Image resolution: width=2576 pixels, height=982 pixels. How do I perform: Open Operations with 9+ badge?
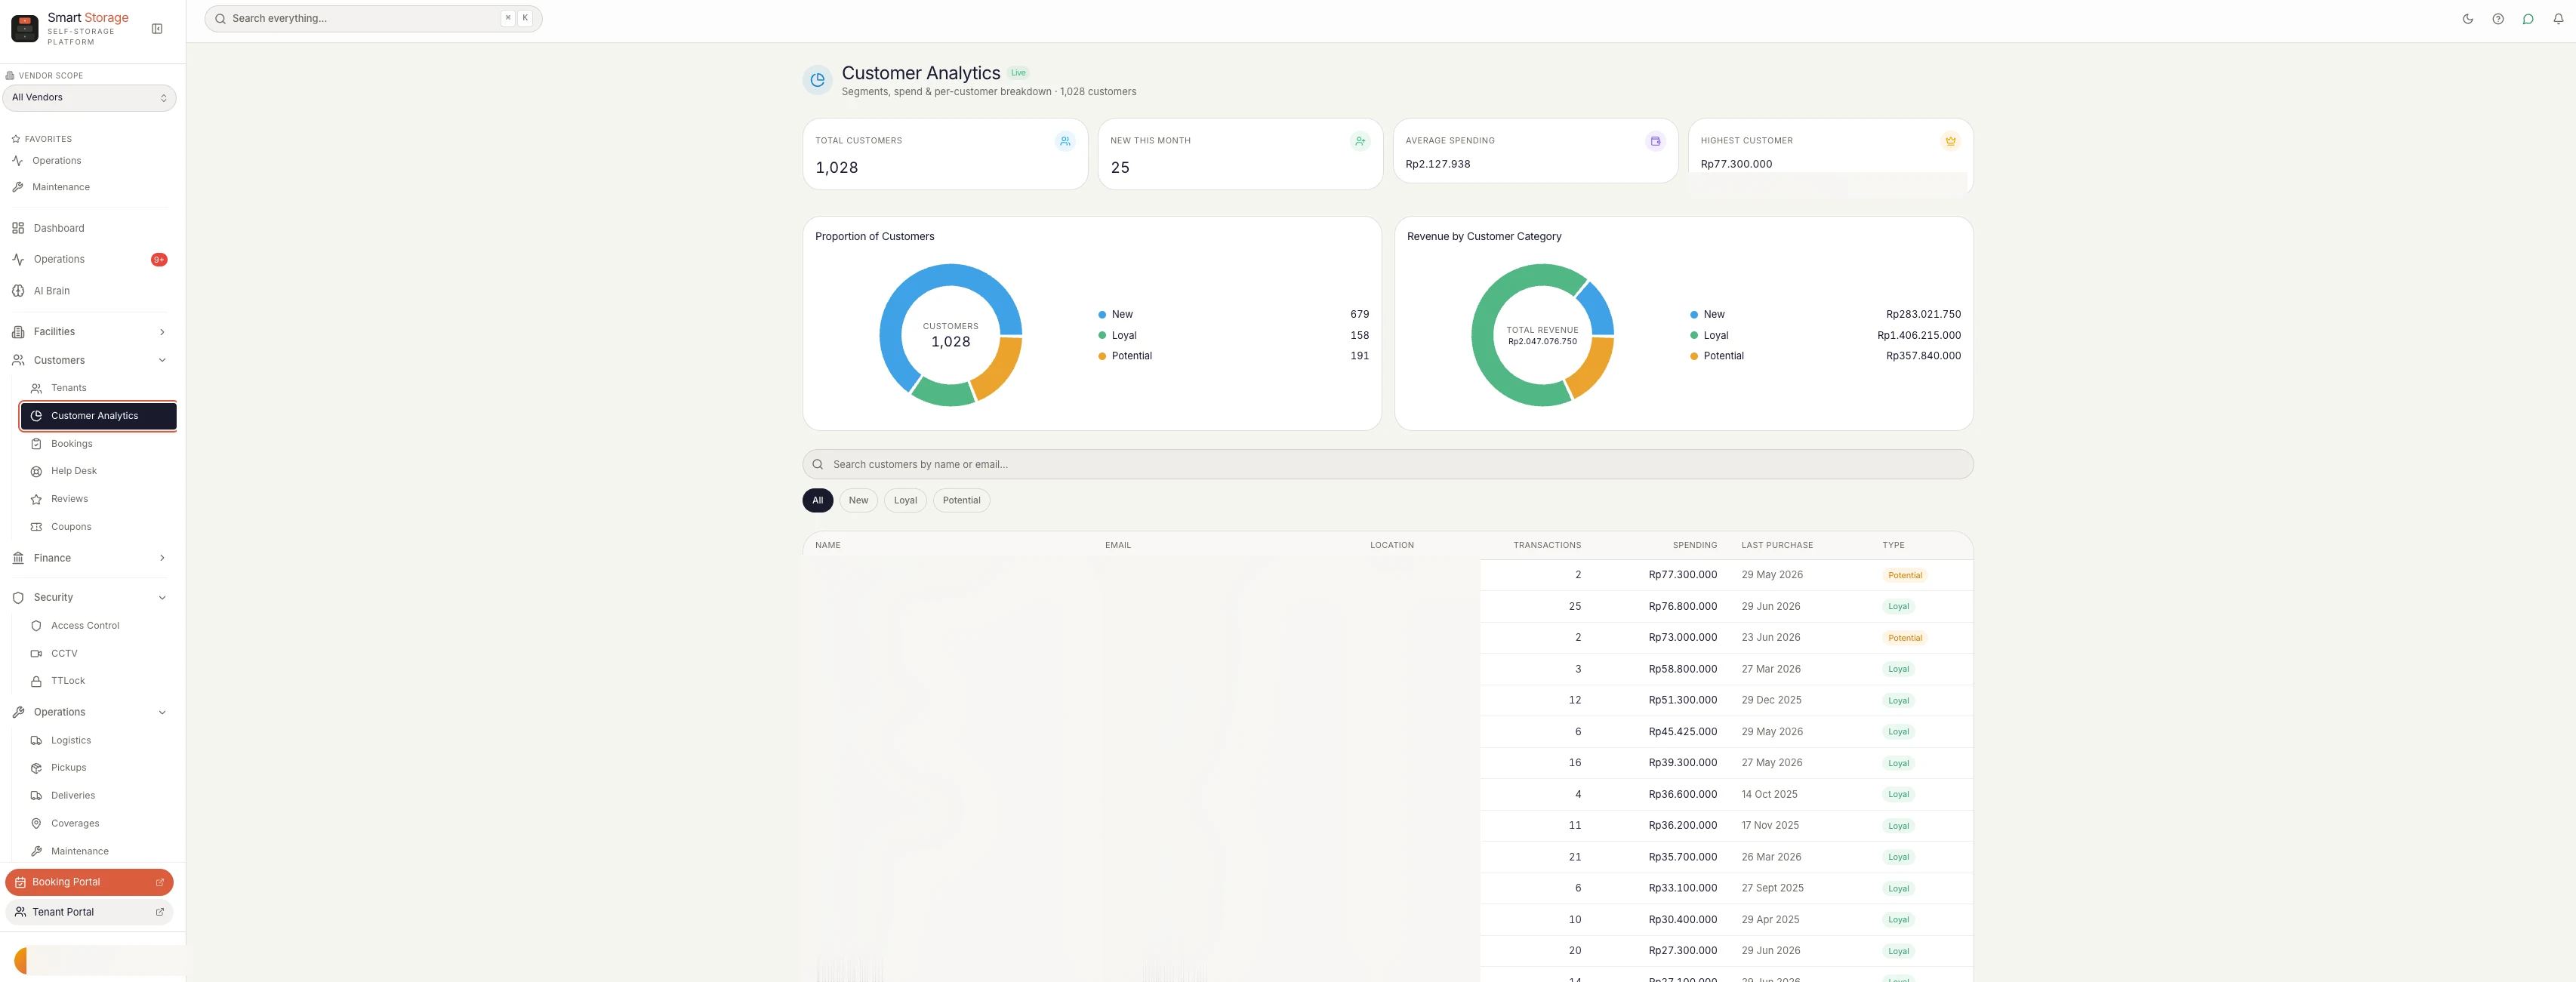point(90,259)
